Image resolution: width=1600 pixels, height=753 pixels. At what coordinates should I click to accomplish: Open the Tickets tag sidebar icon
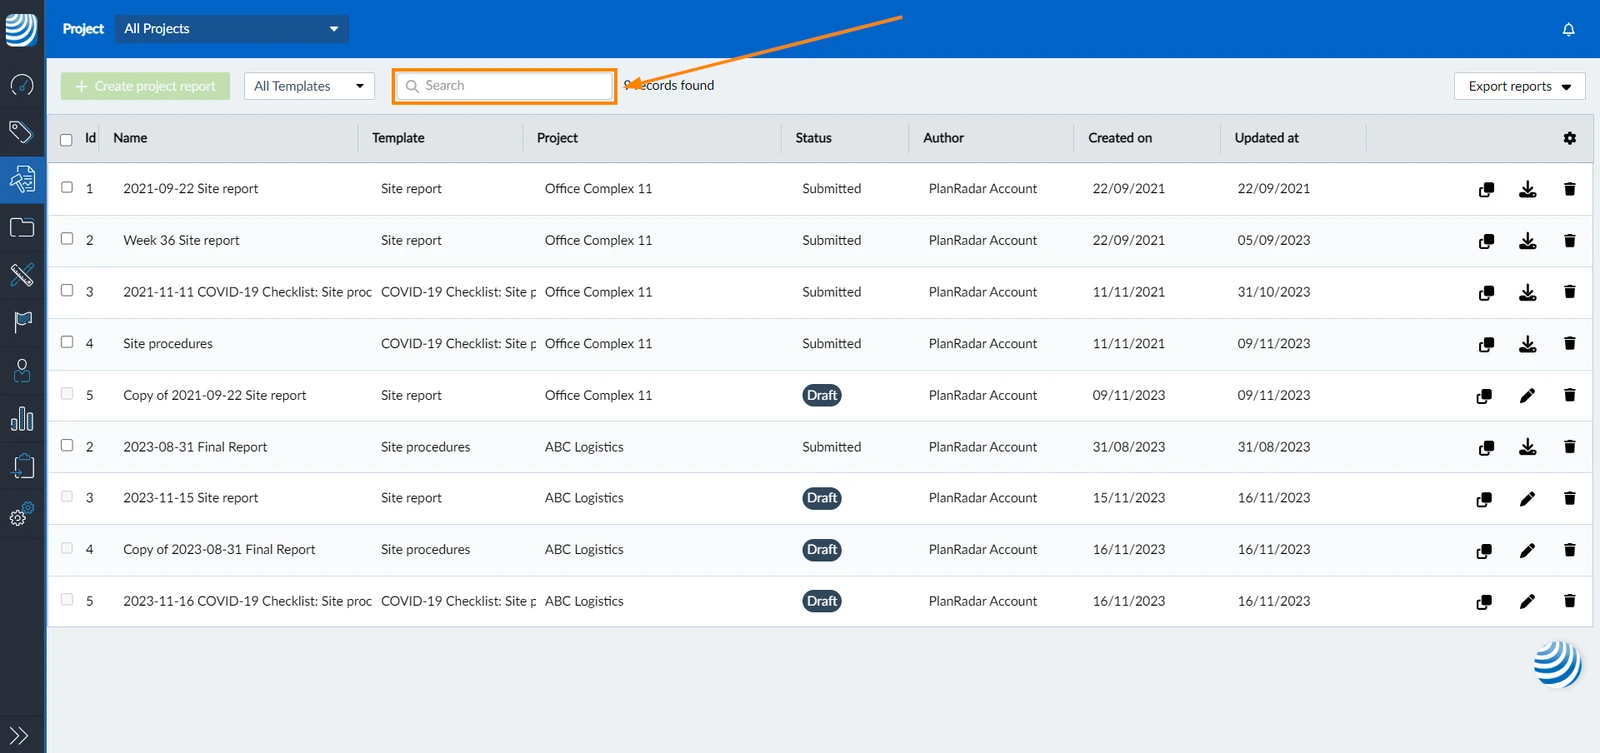click(x=21, y=132)
